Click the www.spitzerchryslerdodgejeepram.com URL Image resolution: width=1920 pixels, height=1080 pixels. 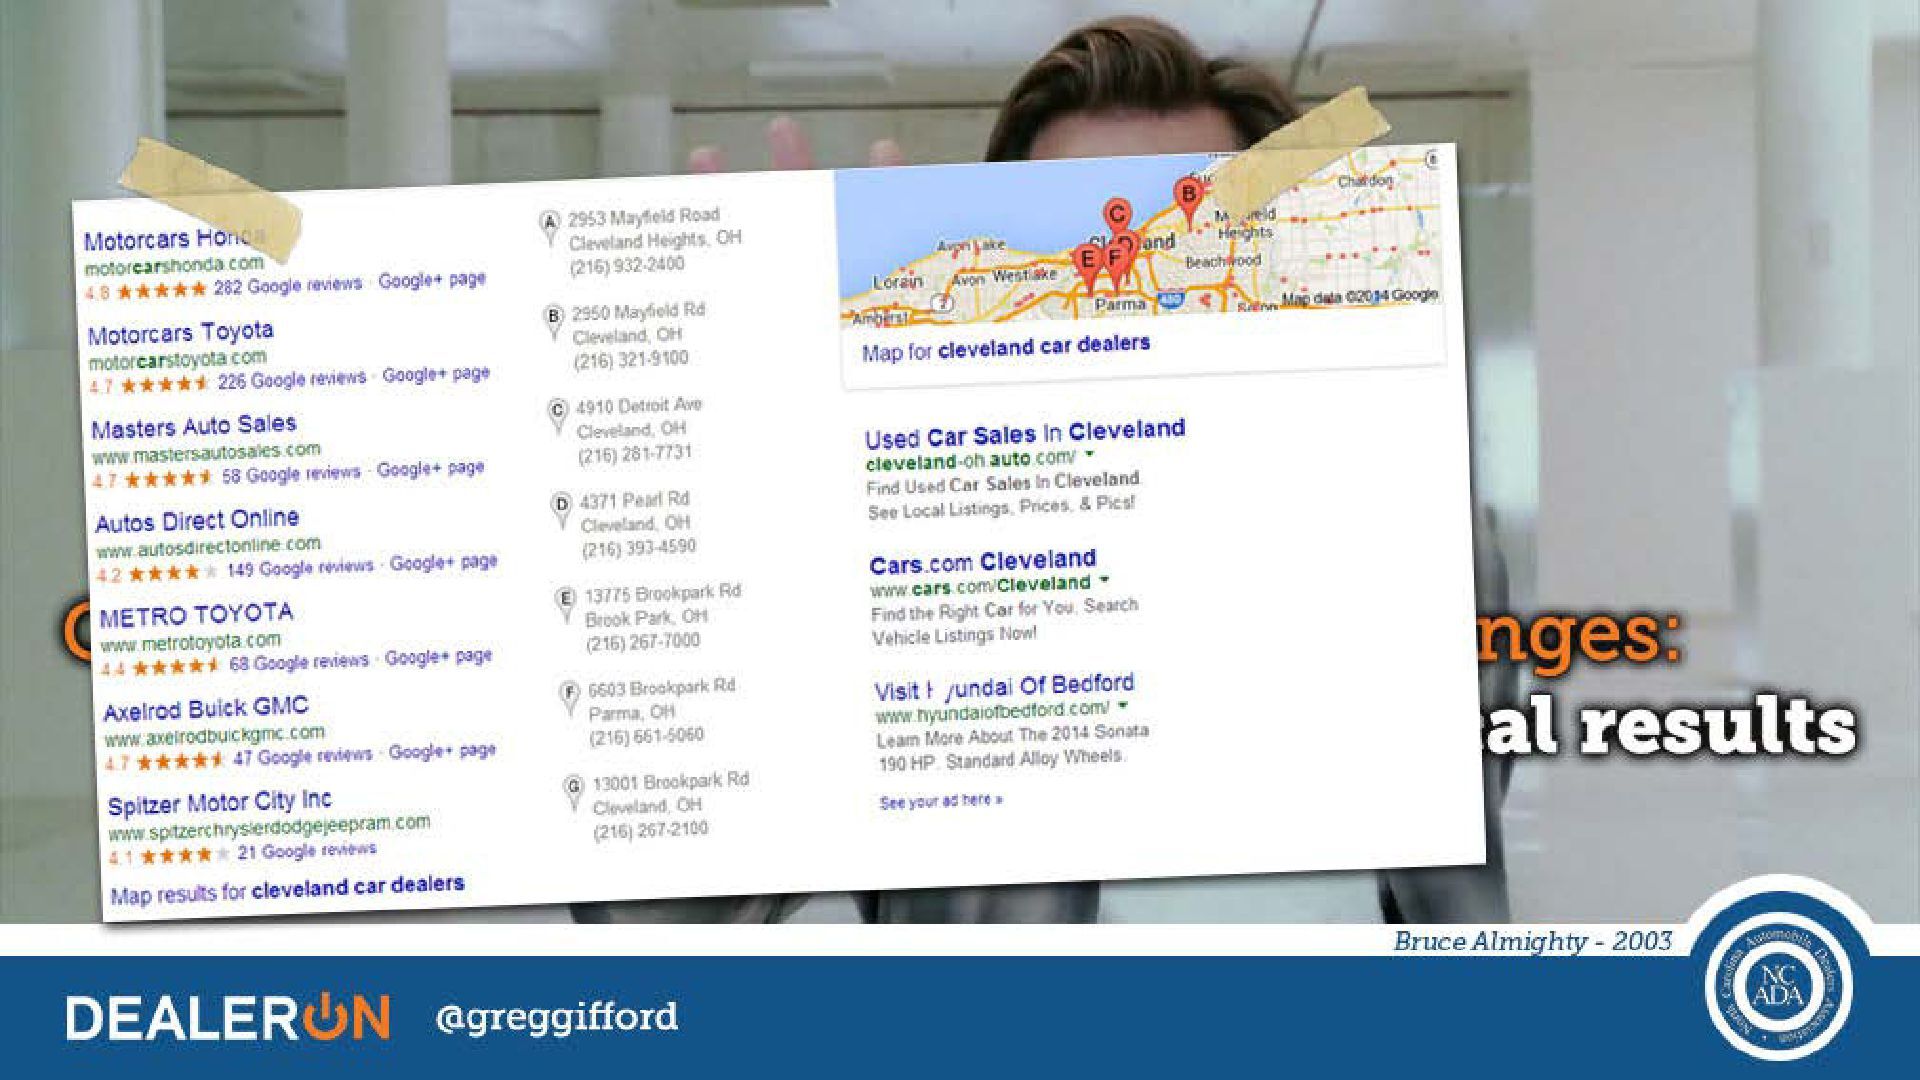pos(269,828)
